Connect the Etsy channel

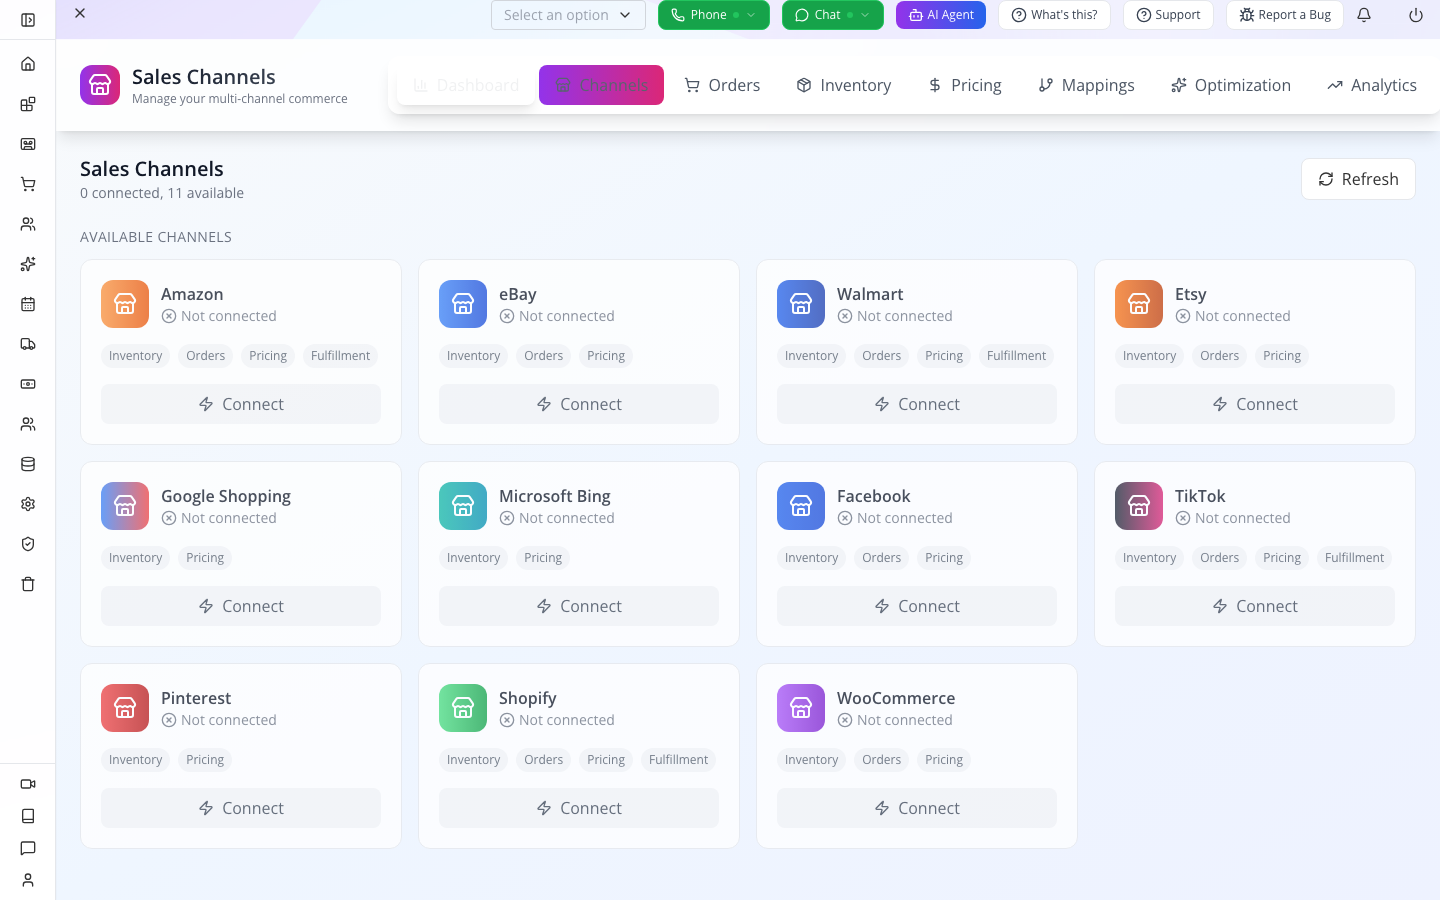[1255, 404]
